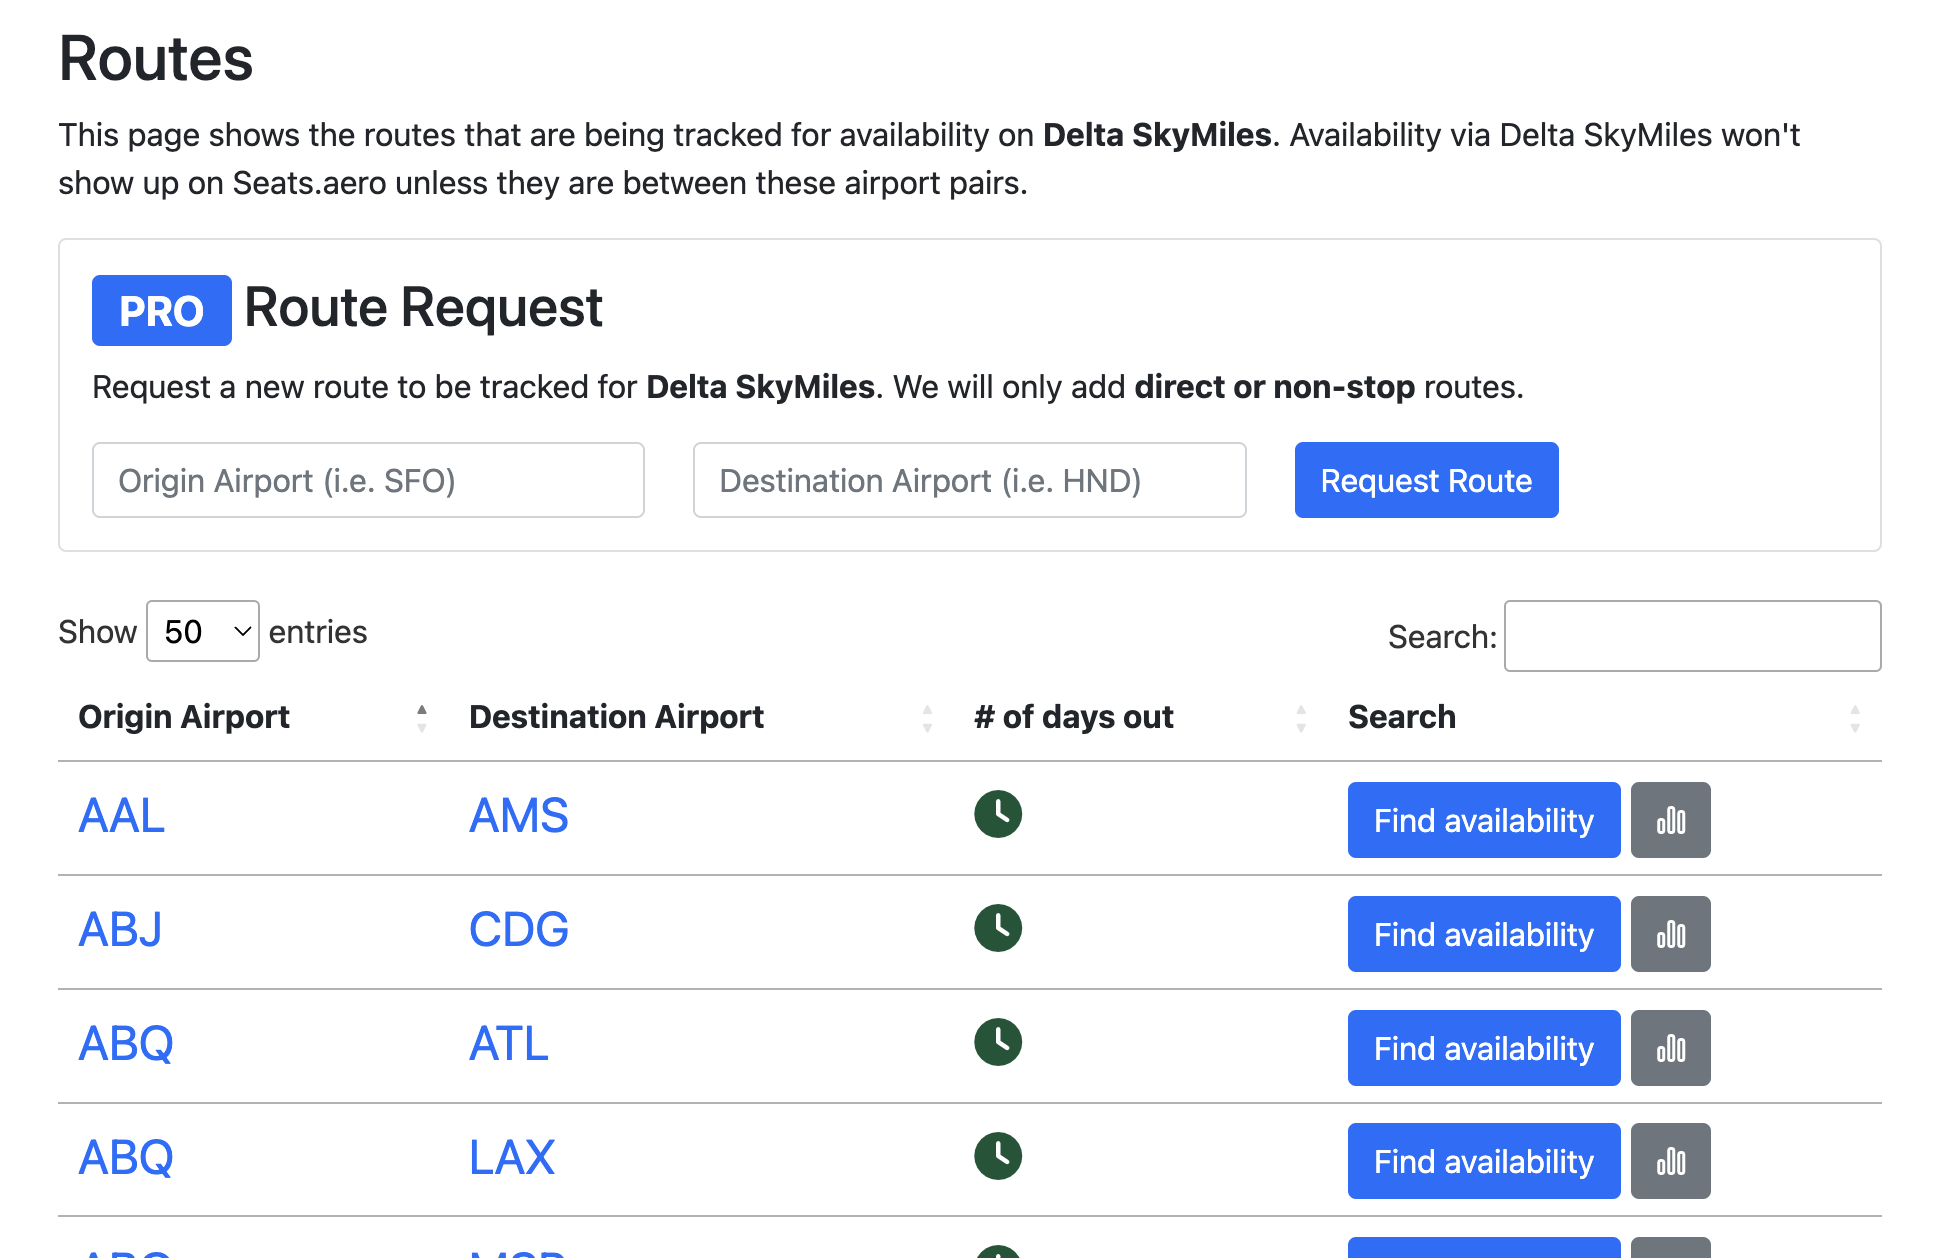Click the Route Request heading text
Viewport: 1946px width, 1258px height.
423,308
